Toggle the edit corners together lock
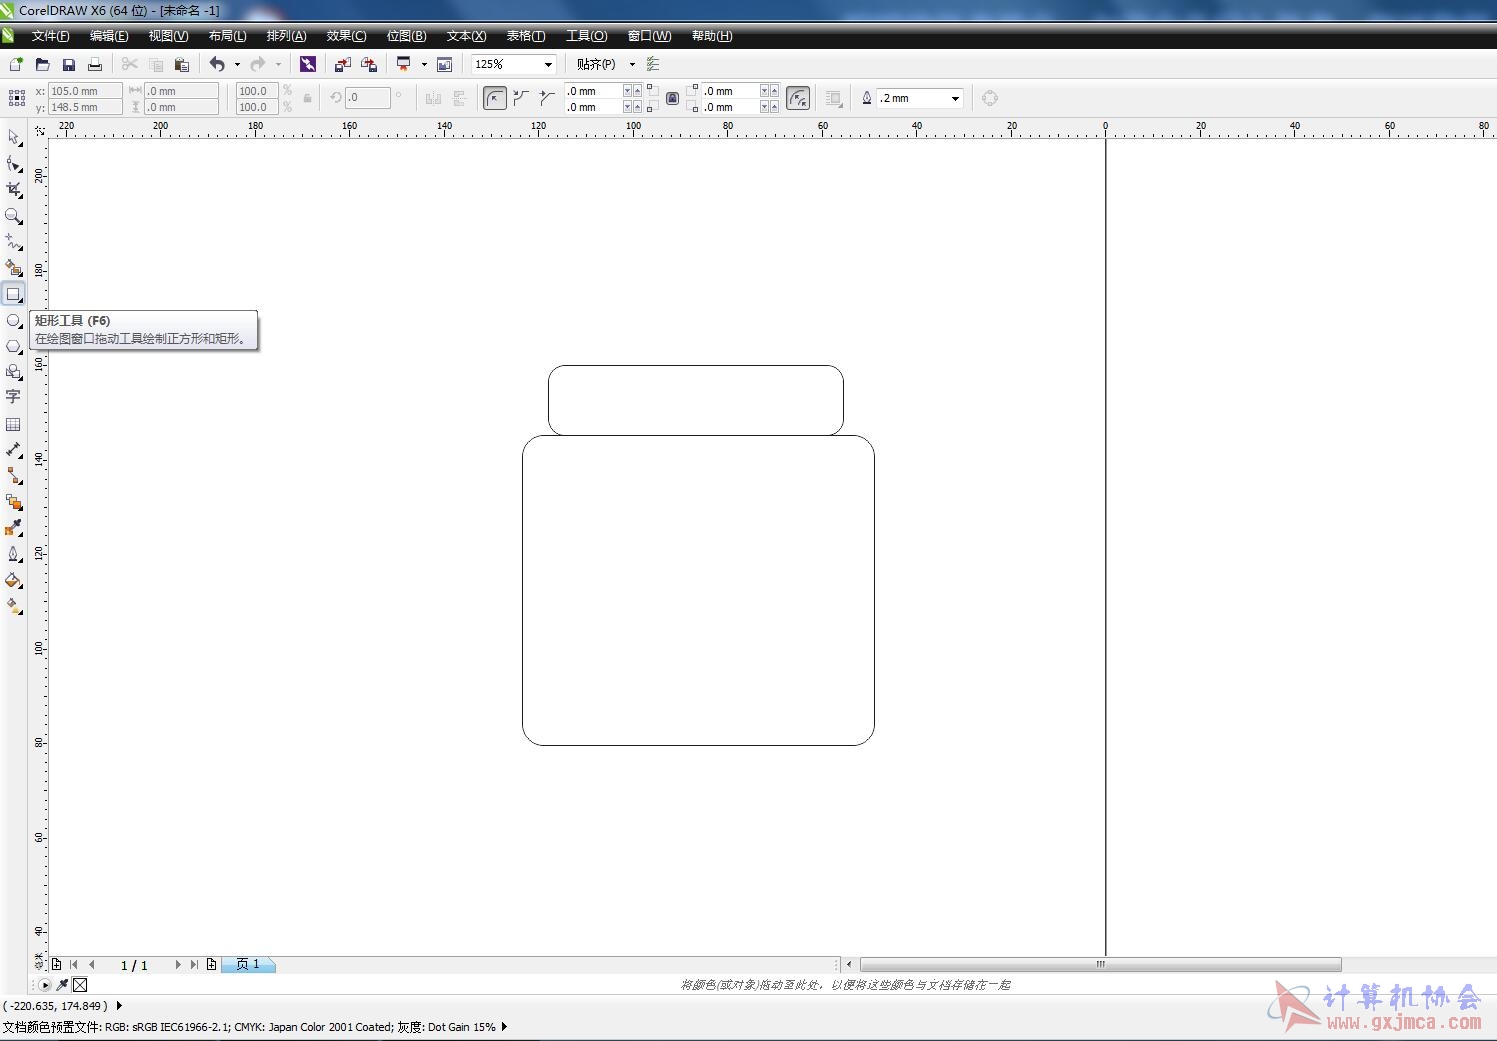Image resolution: width=1497 pixels, height=1041 pixels. tap(672, 98)
